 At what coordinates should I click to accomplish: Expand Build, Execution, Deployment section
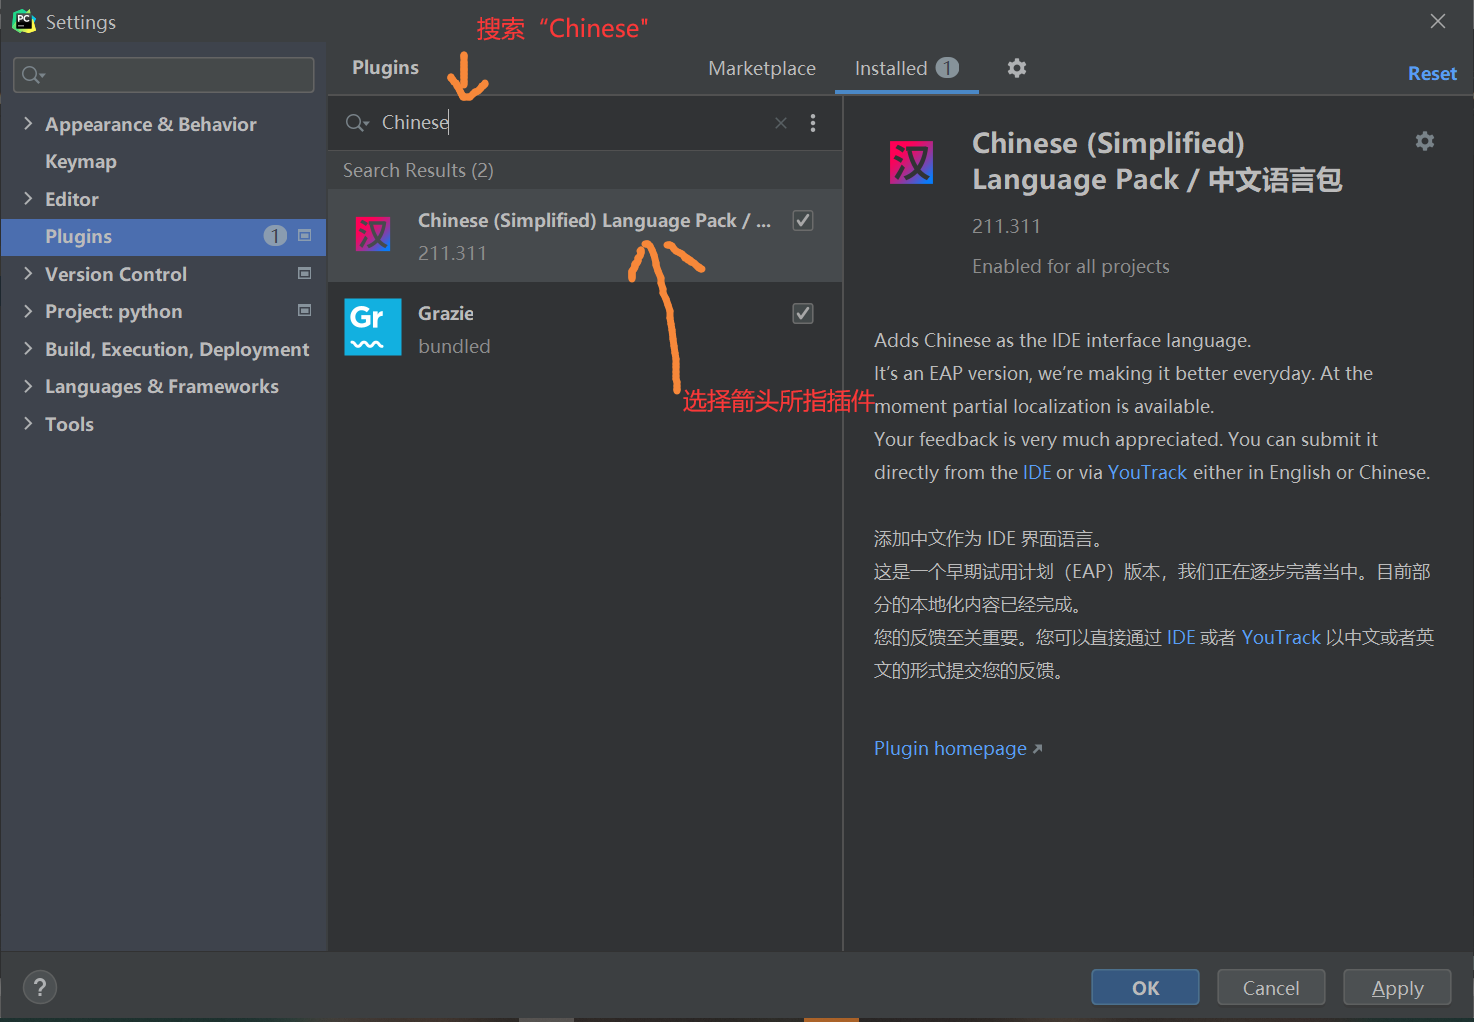click(28, 349)
